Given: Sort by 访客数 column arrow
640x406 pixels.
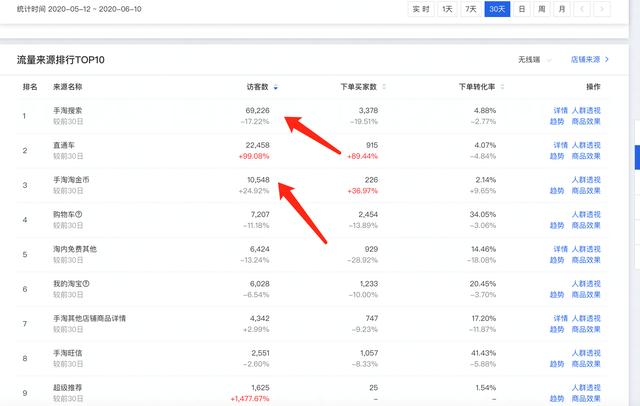Looking at the screenshot, I should (x=276, y=87).
